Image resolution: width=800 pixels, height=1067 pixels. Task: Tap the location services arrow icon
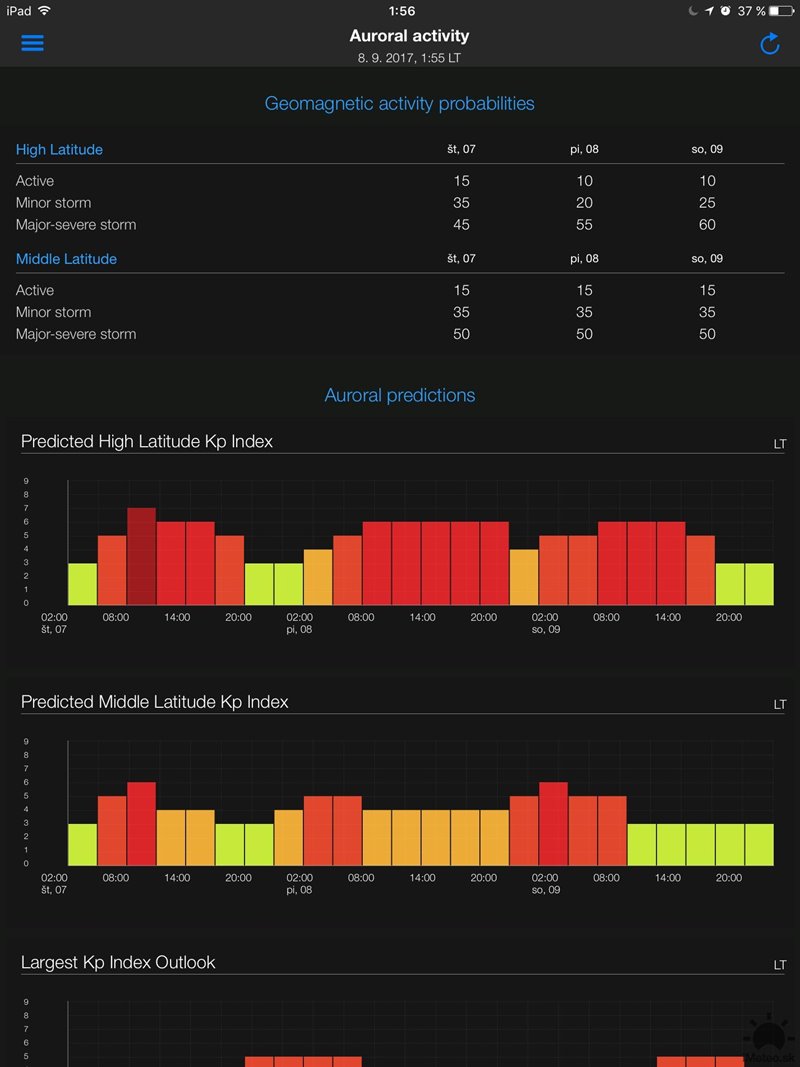pyautogui.click(x=710, y=11)
